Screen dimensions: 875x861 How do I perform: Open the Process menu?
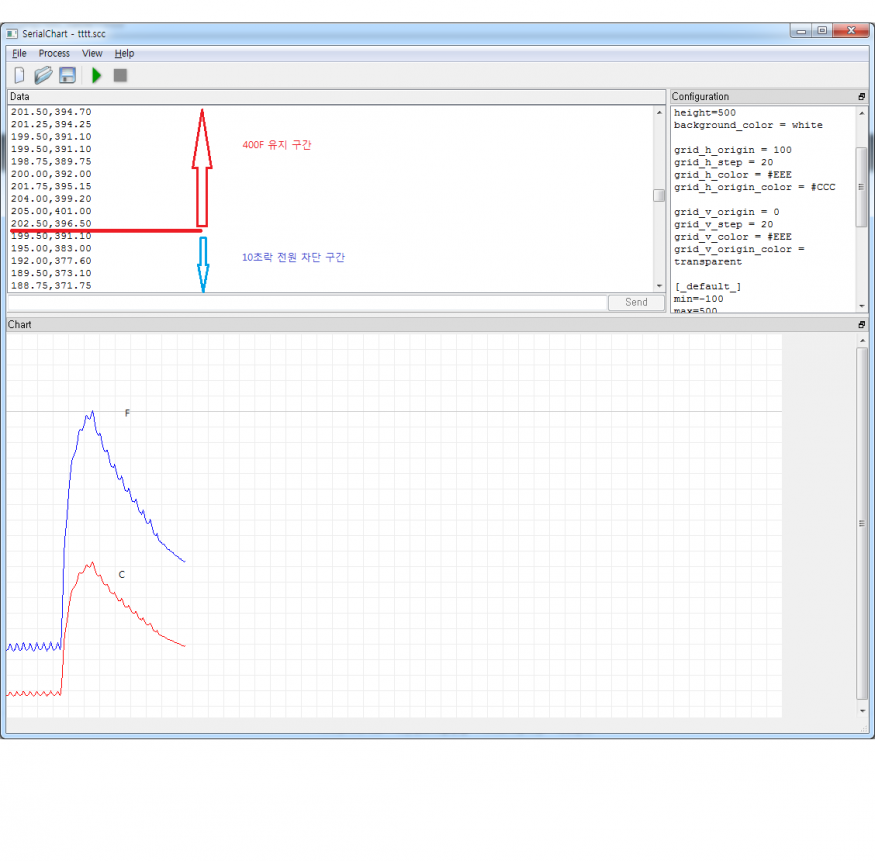pyautogui.click(x=54, y=53)
